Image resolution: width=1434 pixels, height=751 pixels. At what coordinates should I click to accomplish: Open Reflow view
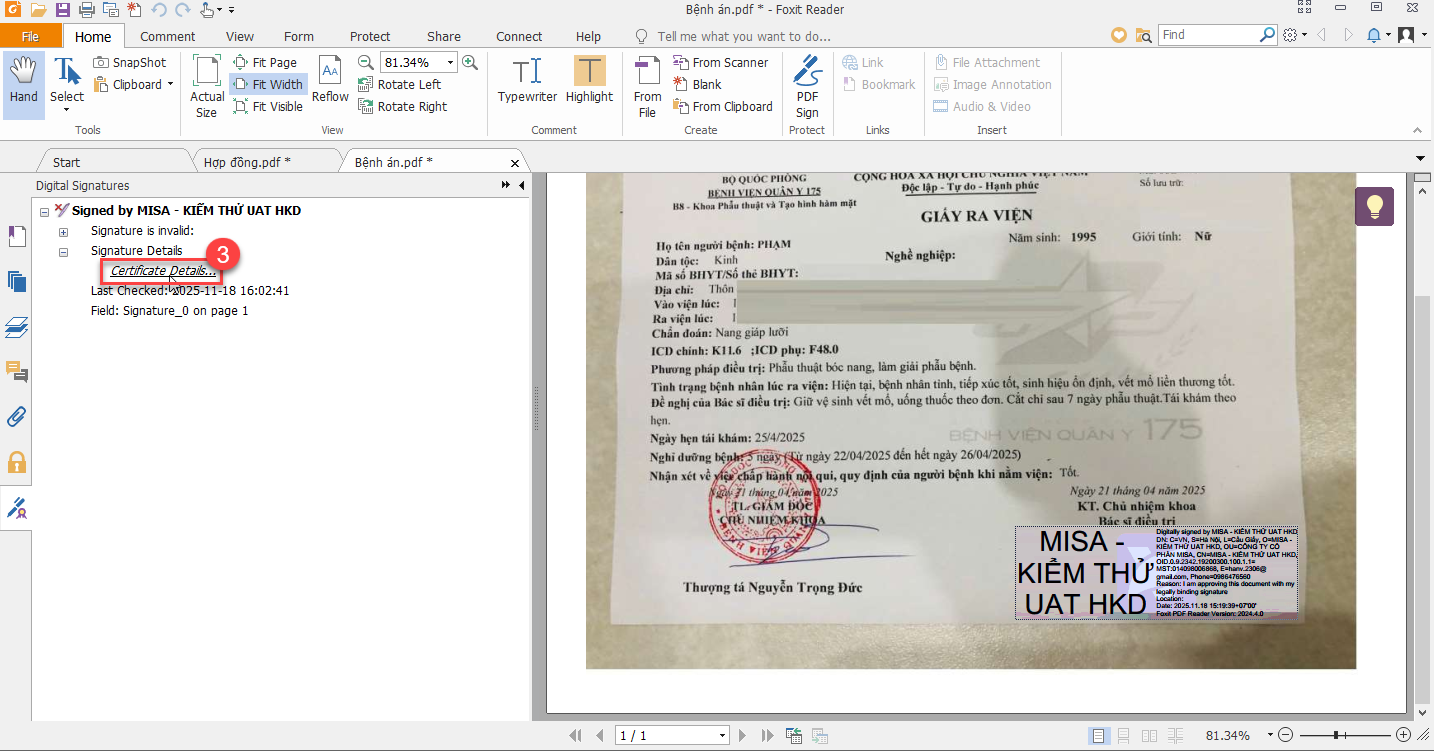pyautogui.click(x=330, y=80)
